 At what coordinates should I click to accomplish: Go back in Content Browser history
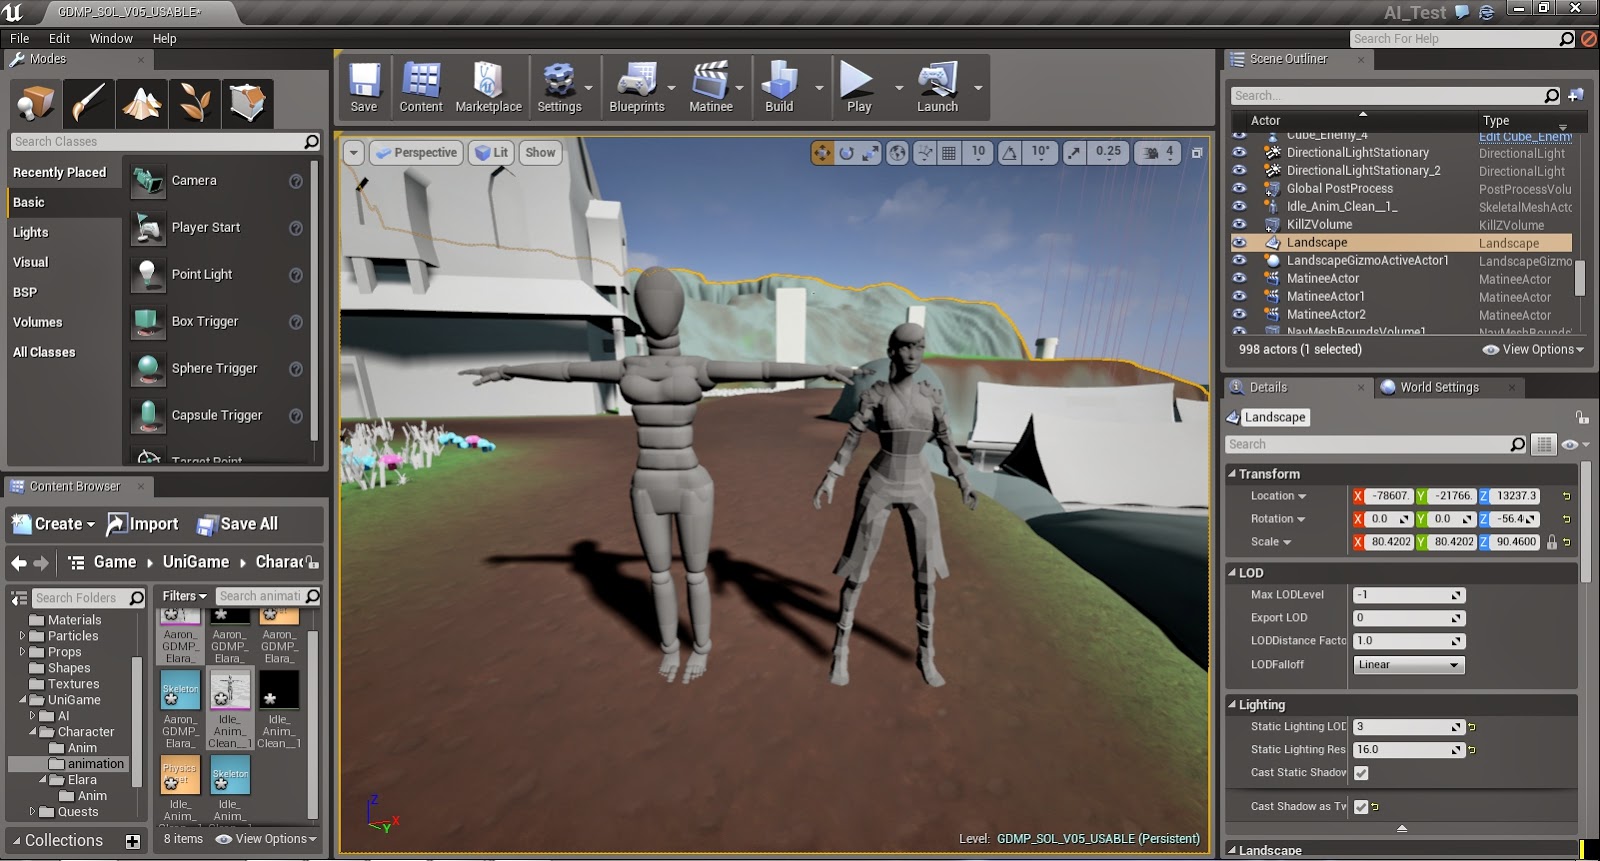point(19,563)
